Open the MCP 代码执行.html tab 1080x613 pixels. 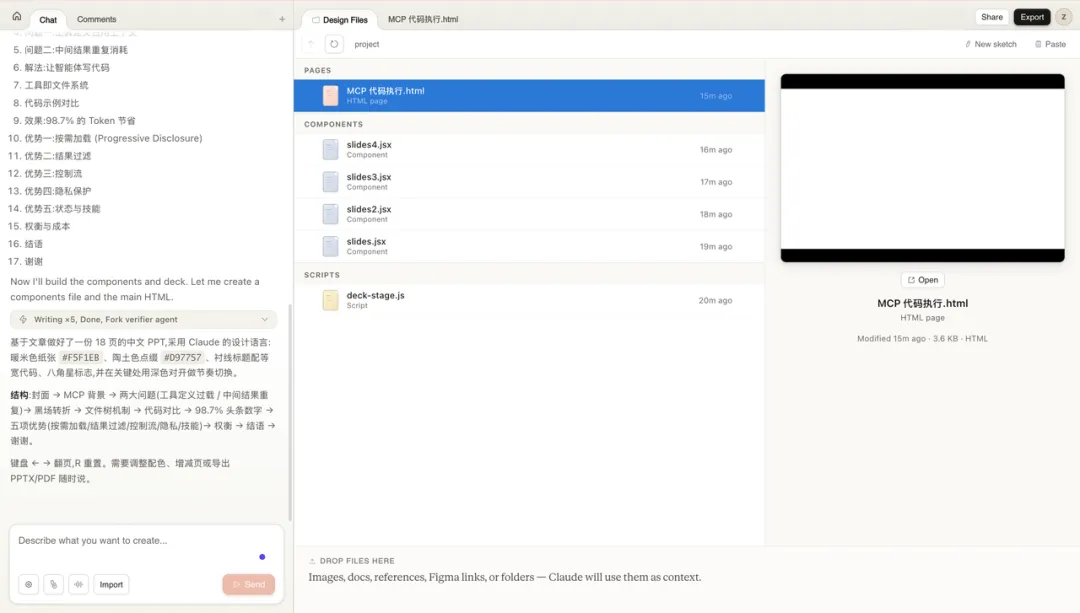(x=423, y=19)
